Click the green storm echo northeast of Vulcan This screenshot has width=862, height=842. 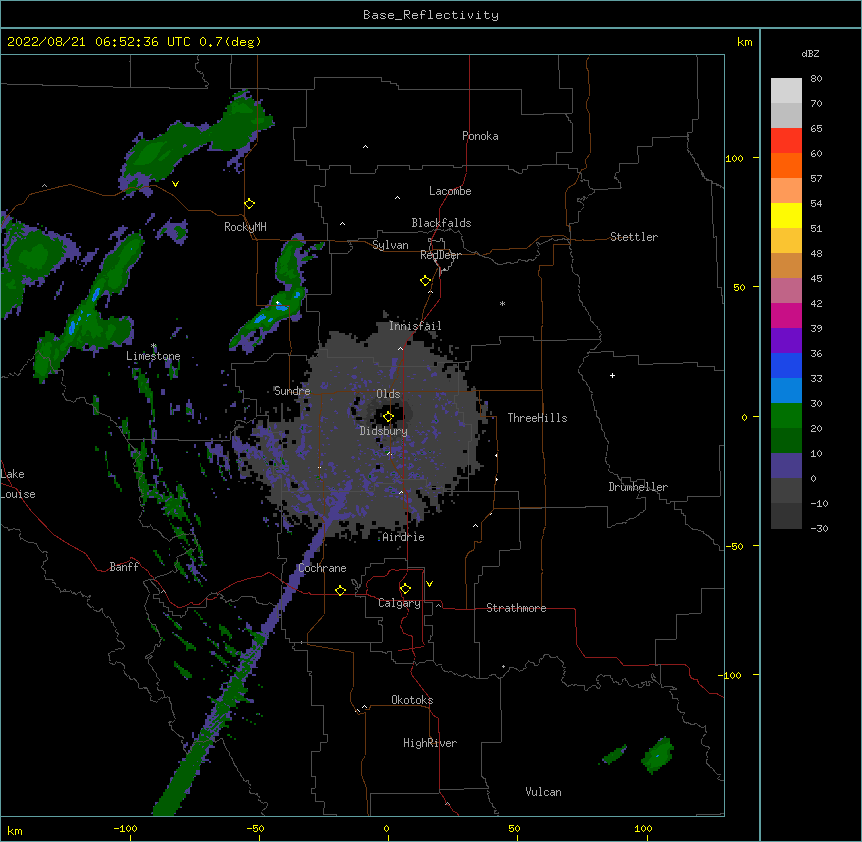tap(657, 755)
